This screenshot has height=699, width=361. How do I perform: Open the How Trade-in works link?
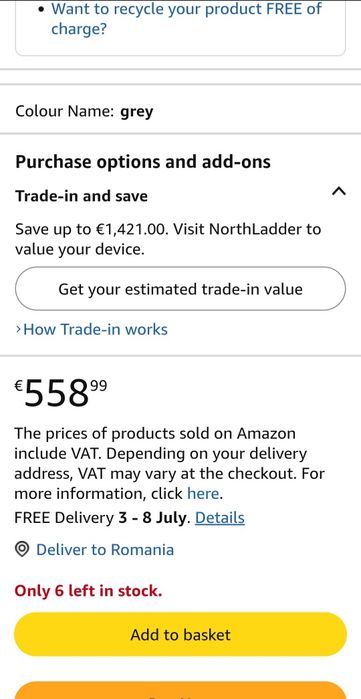pyautogui.click(x=95, y=329)
